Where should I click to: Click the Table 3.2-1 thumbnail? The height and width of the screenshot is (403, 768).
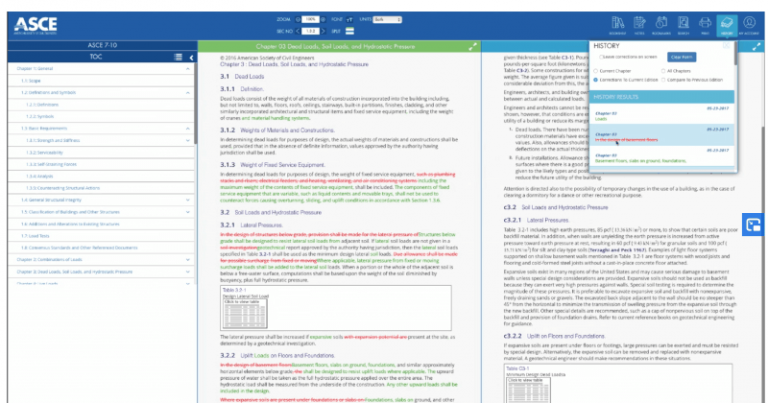coord(245,313)
